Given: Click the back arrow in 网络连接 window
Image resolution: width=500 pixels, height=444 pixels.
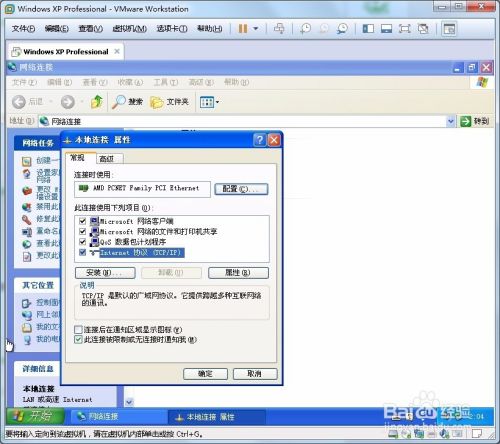Looking at the screenshot, I should pyautogui.click(x=19, y=102).
